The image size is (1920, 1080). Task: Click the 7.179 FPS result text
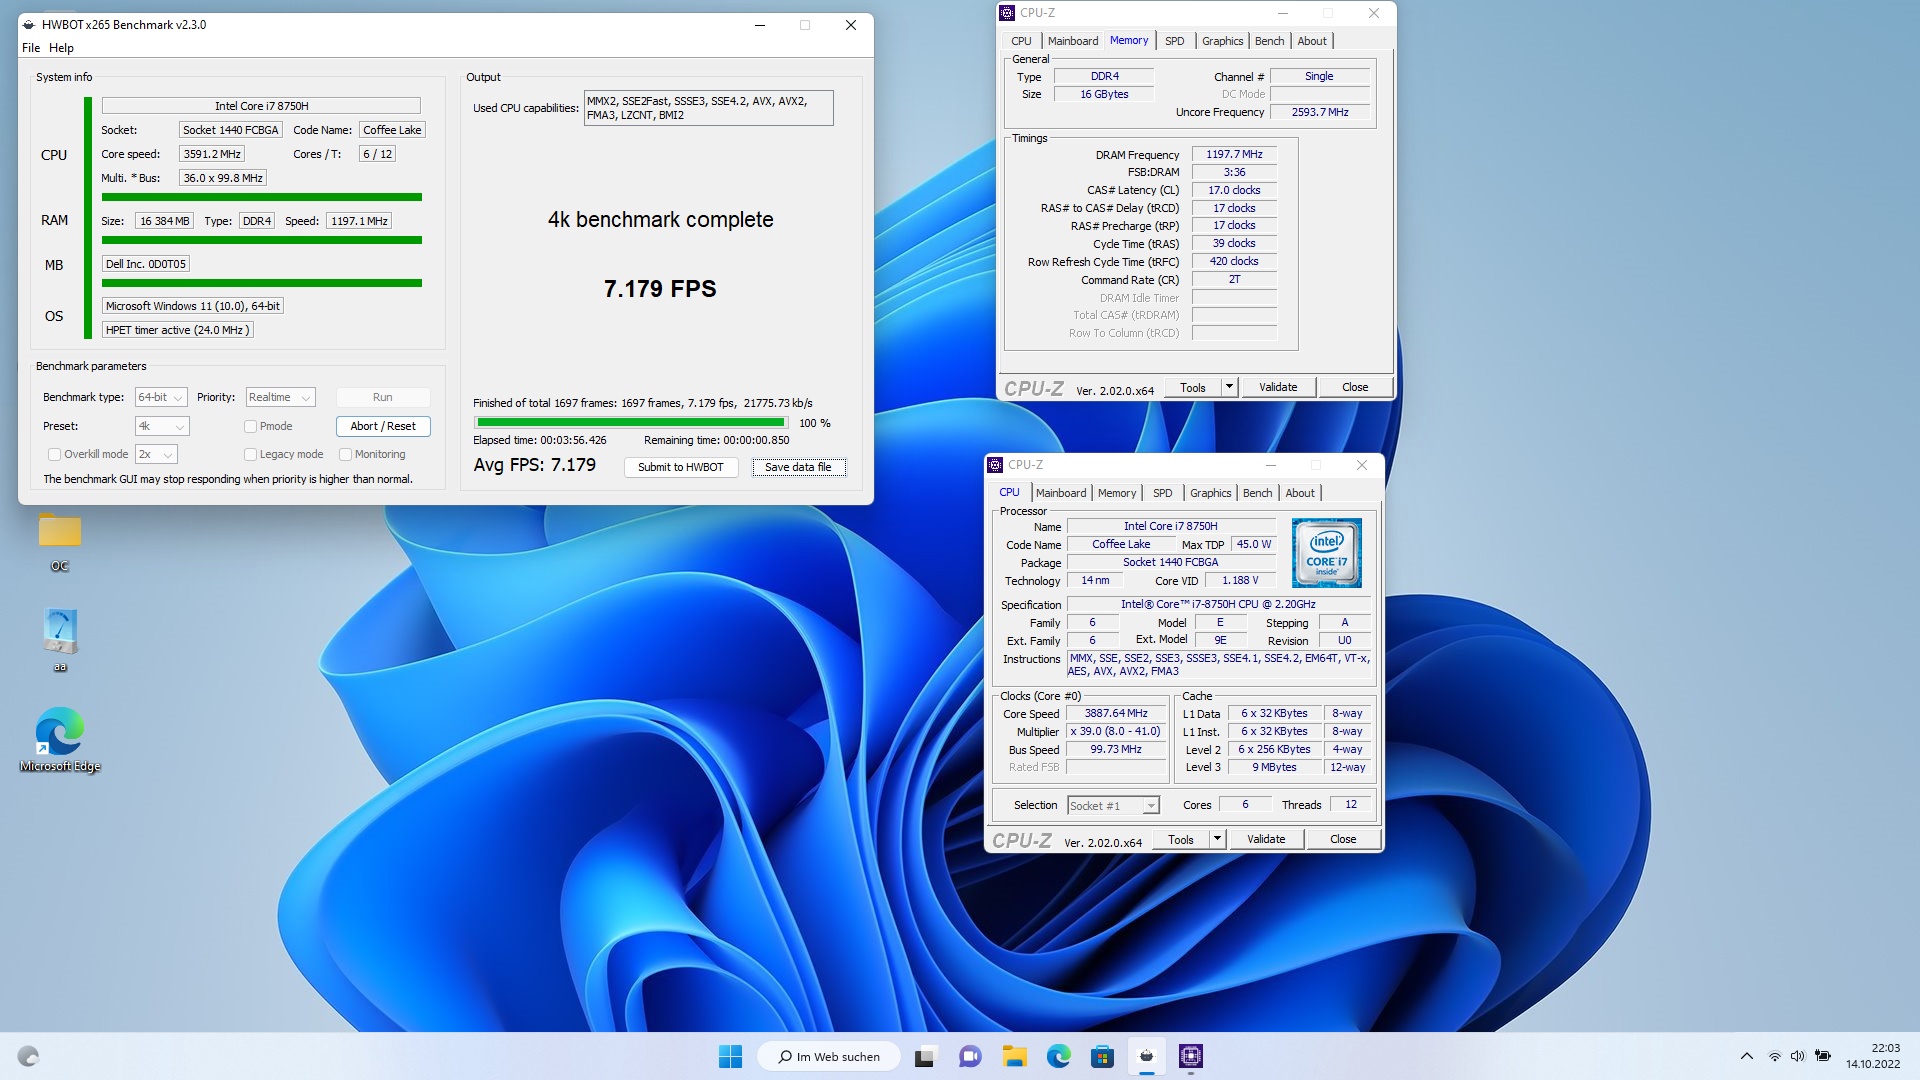(x=660, y=289)
